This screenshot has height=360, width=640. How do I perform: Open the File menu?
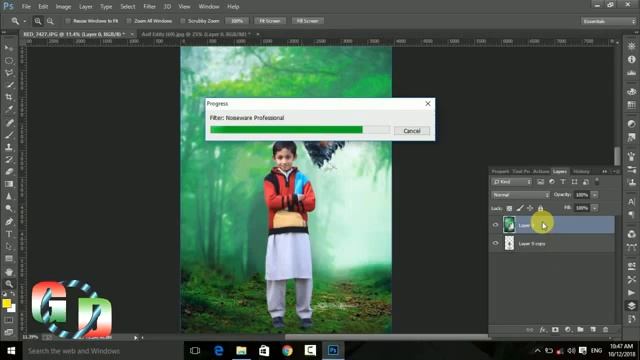(x=26, y=7)
